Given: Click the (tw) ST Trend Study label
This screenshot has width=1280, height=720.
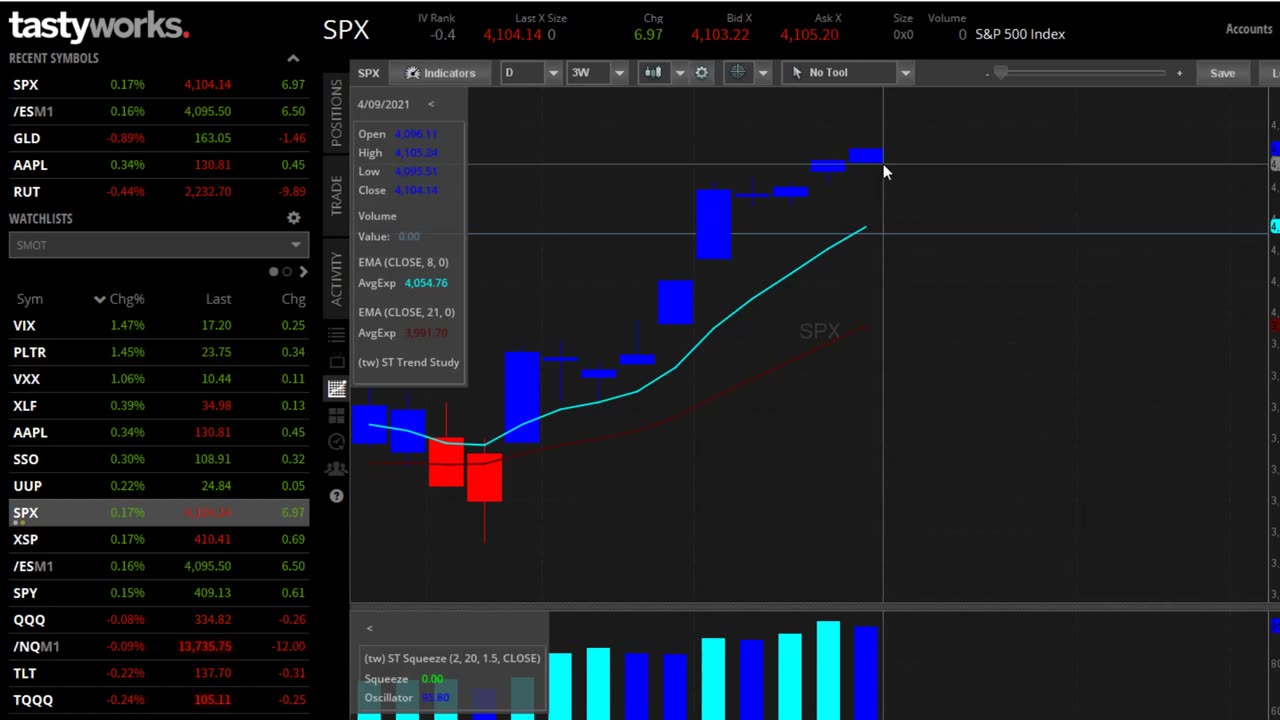Looking at the screenshot, I should 409,362.
